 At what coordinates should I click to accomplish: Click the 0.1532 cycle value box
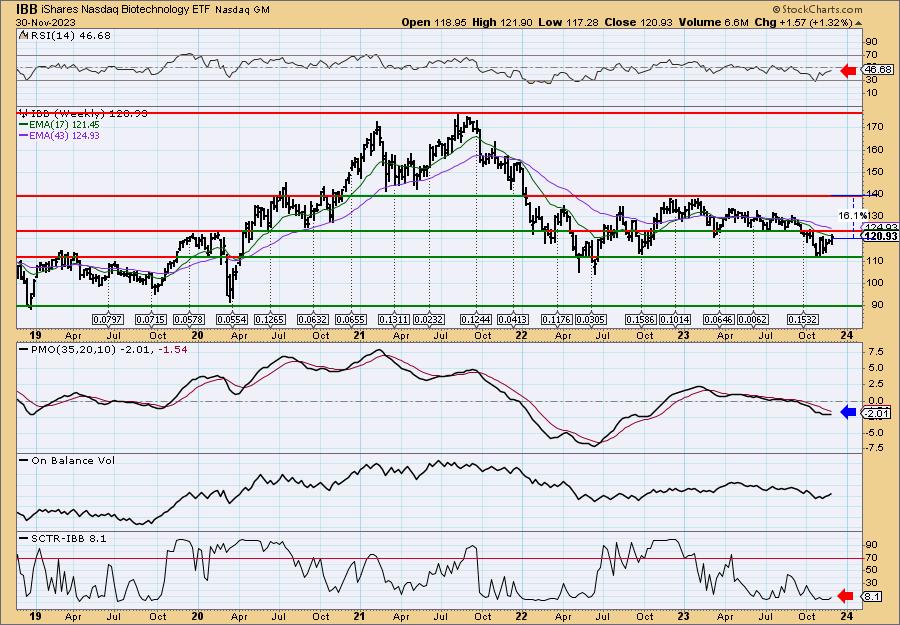802,319
